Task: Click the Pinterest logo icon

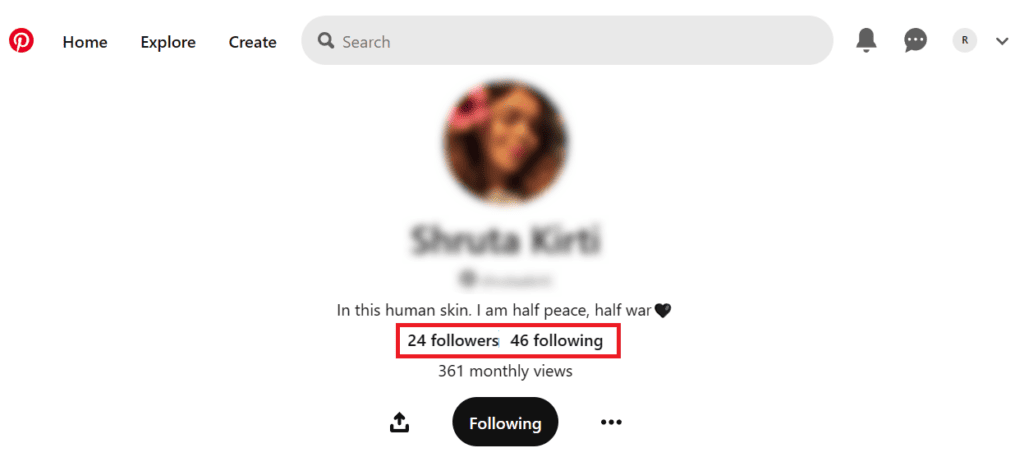Action: coord(21,41)
